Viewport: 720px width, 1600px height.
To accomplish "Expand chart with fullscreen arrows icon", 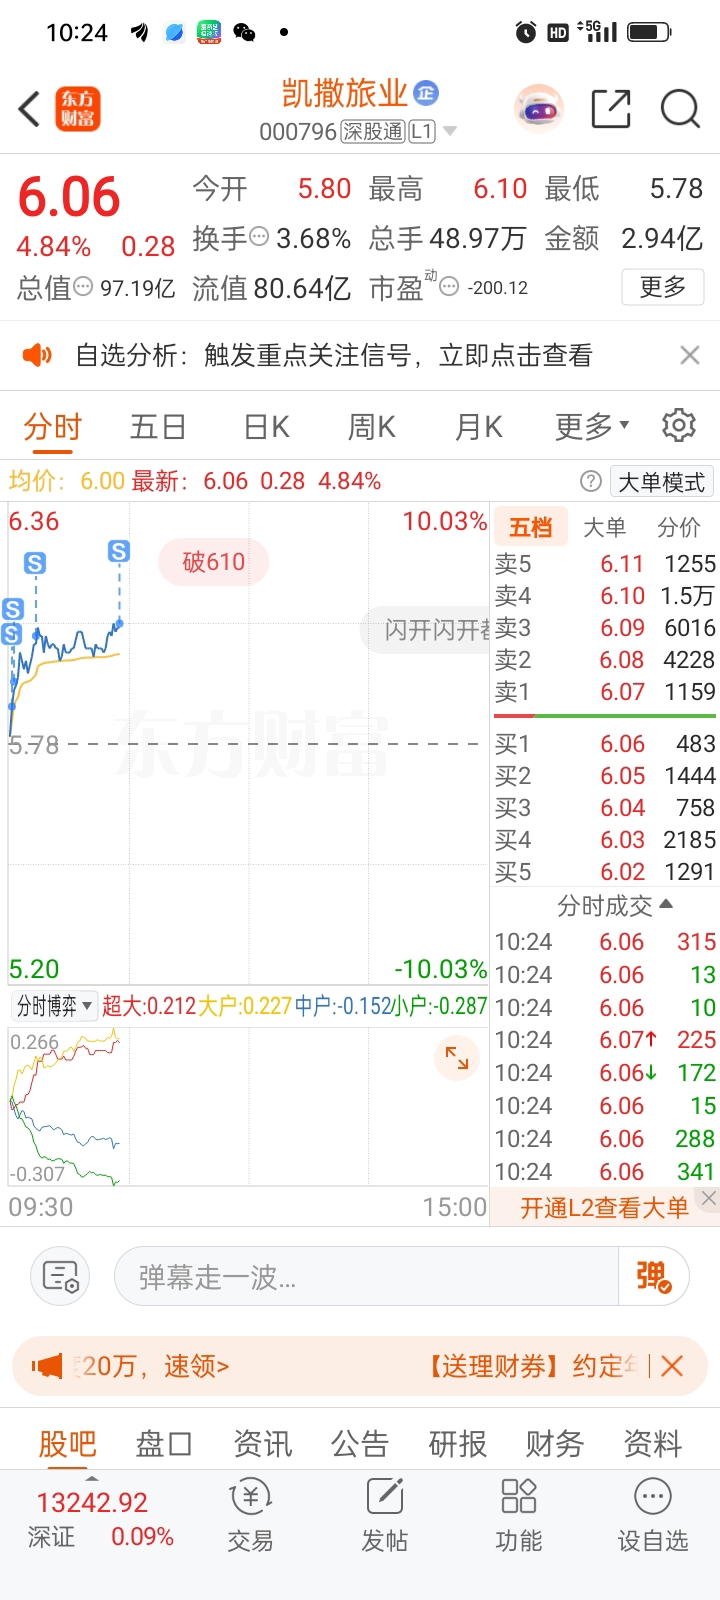I will (457, 1058).
